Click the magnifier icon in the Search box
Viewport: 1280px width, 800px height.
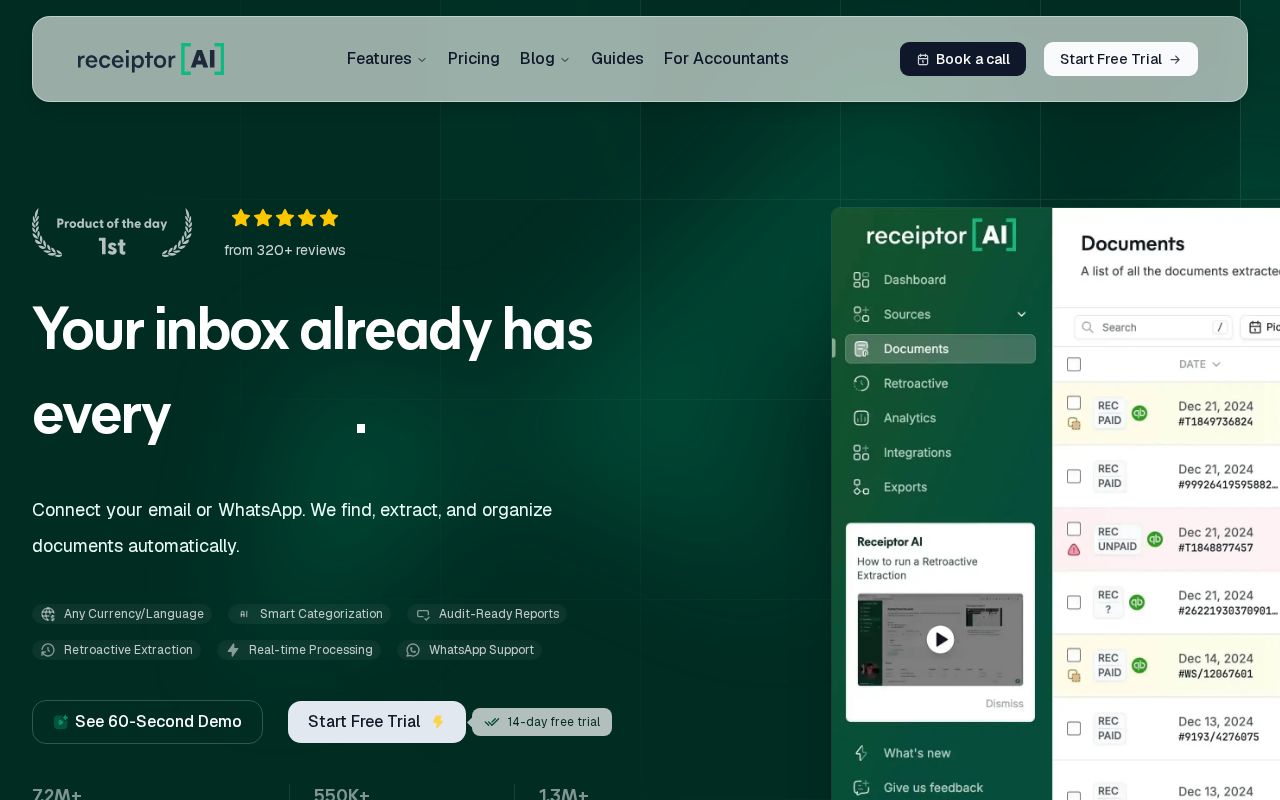click(1088, 327)
